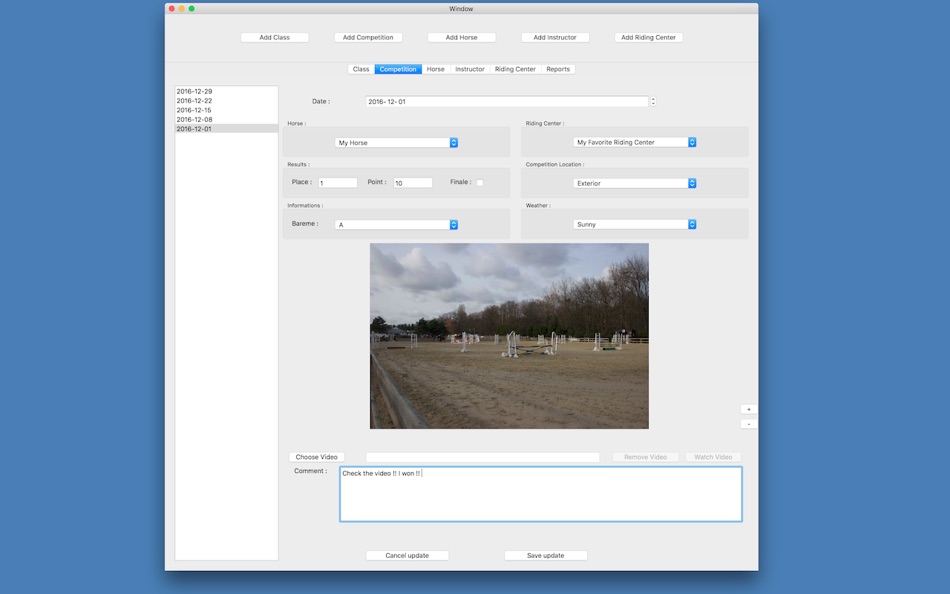
Task: Click the riding arena photo
Action: tap(509, 336)
